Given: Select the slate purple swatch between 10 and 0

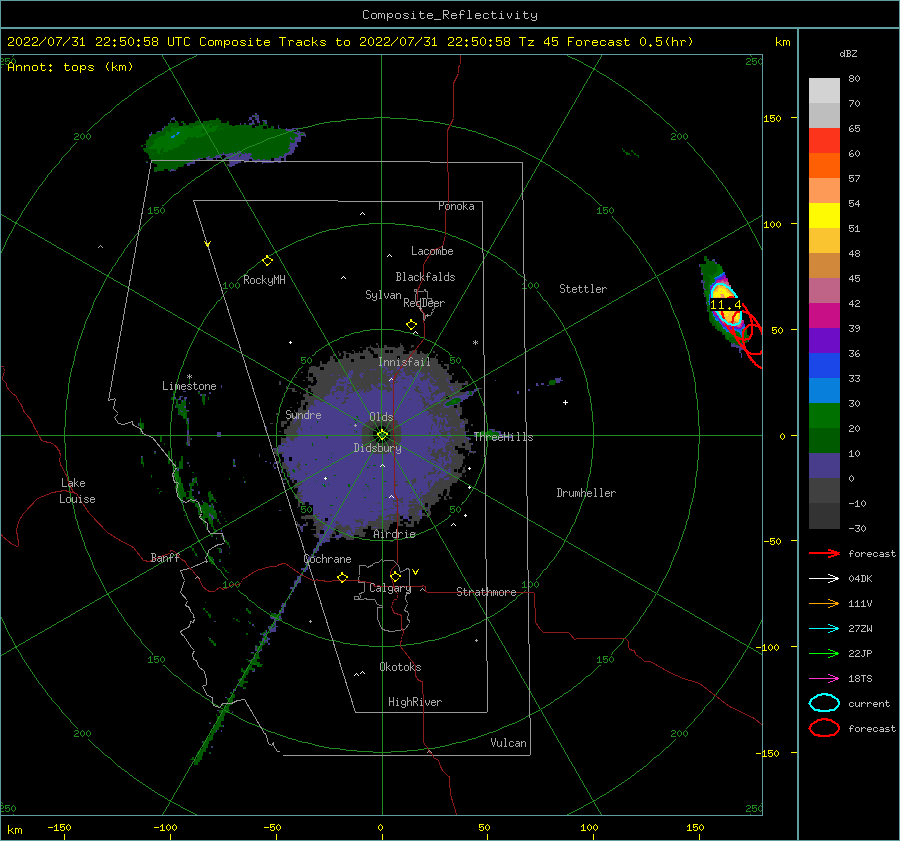Looking at the screenshot, I should (824, 466).
